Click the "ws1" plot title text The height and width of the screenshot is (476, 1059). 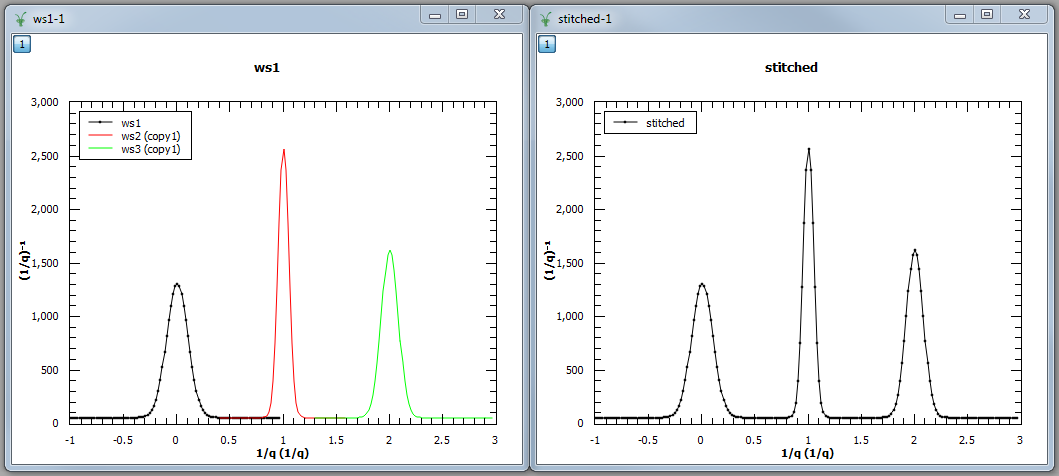point(266,68)
